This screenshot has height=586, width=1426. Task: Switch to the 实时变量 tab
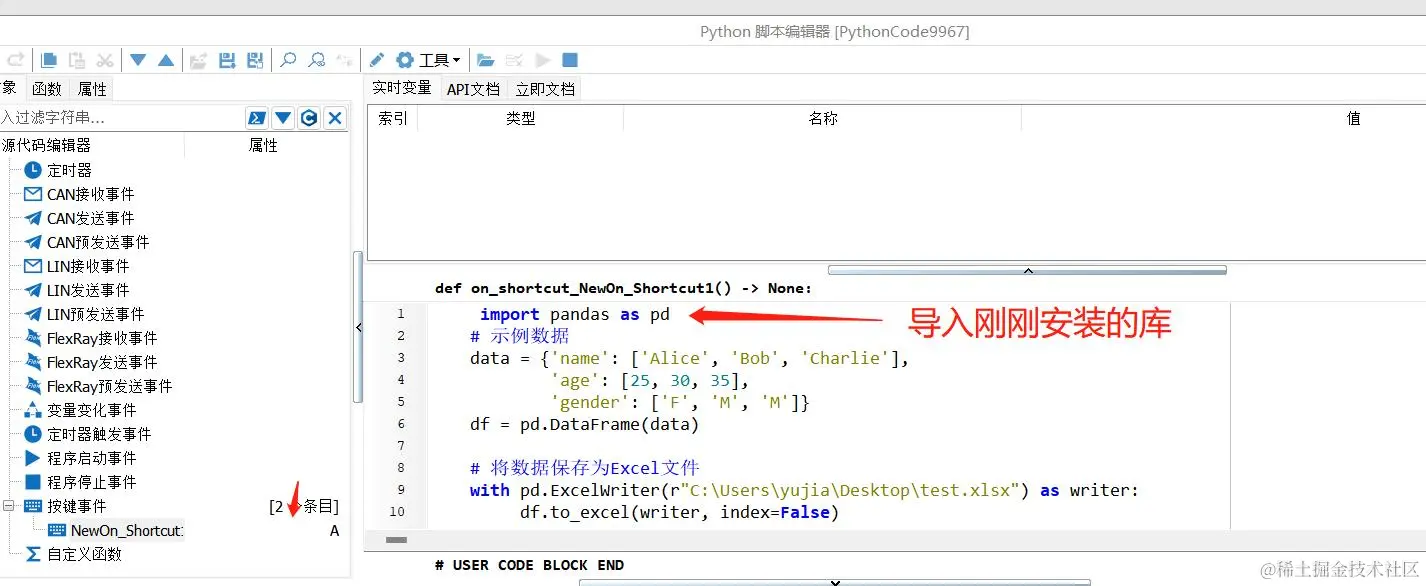click(x=402, y=88)
